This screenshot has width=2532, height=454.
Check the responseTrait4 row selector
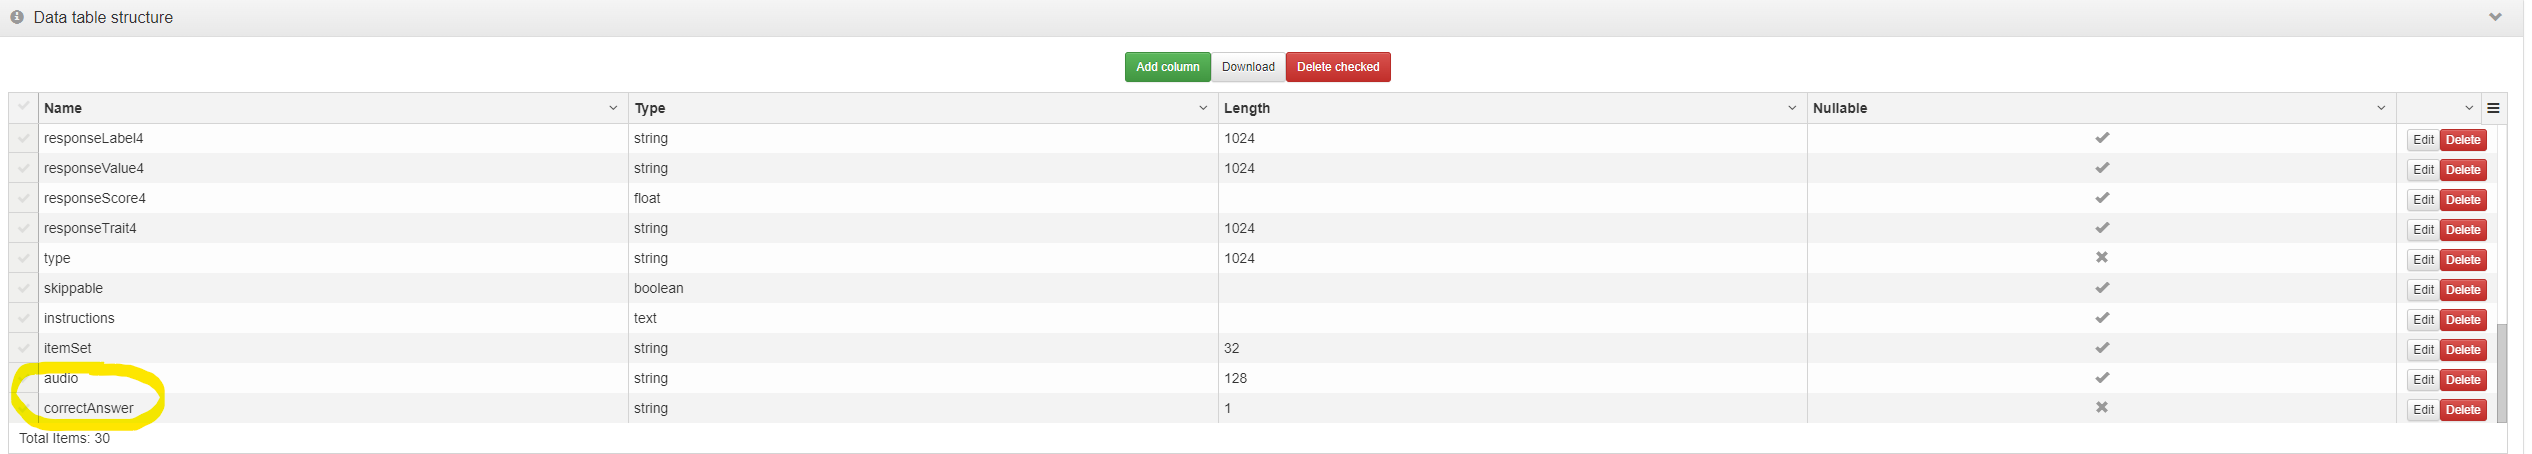[x=24, y=228]
